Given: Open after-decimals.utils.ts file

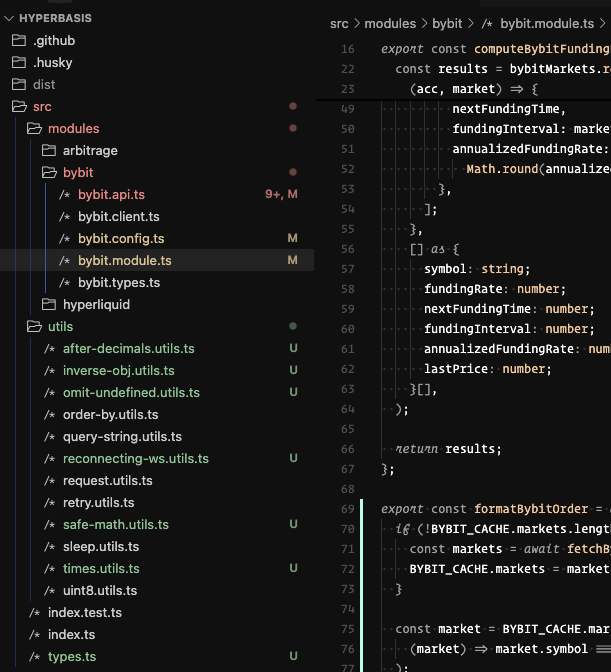Looking at the screenshot, I should [x=129, y=348].
